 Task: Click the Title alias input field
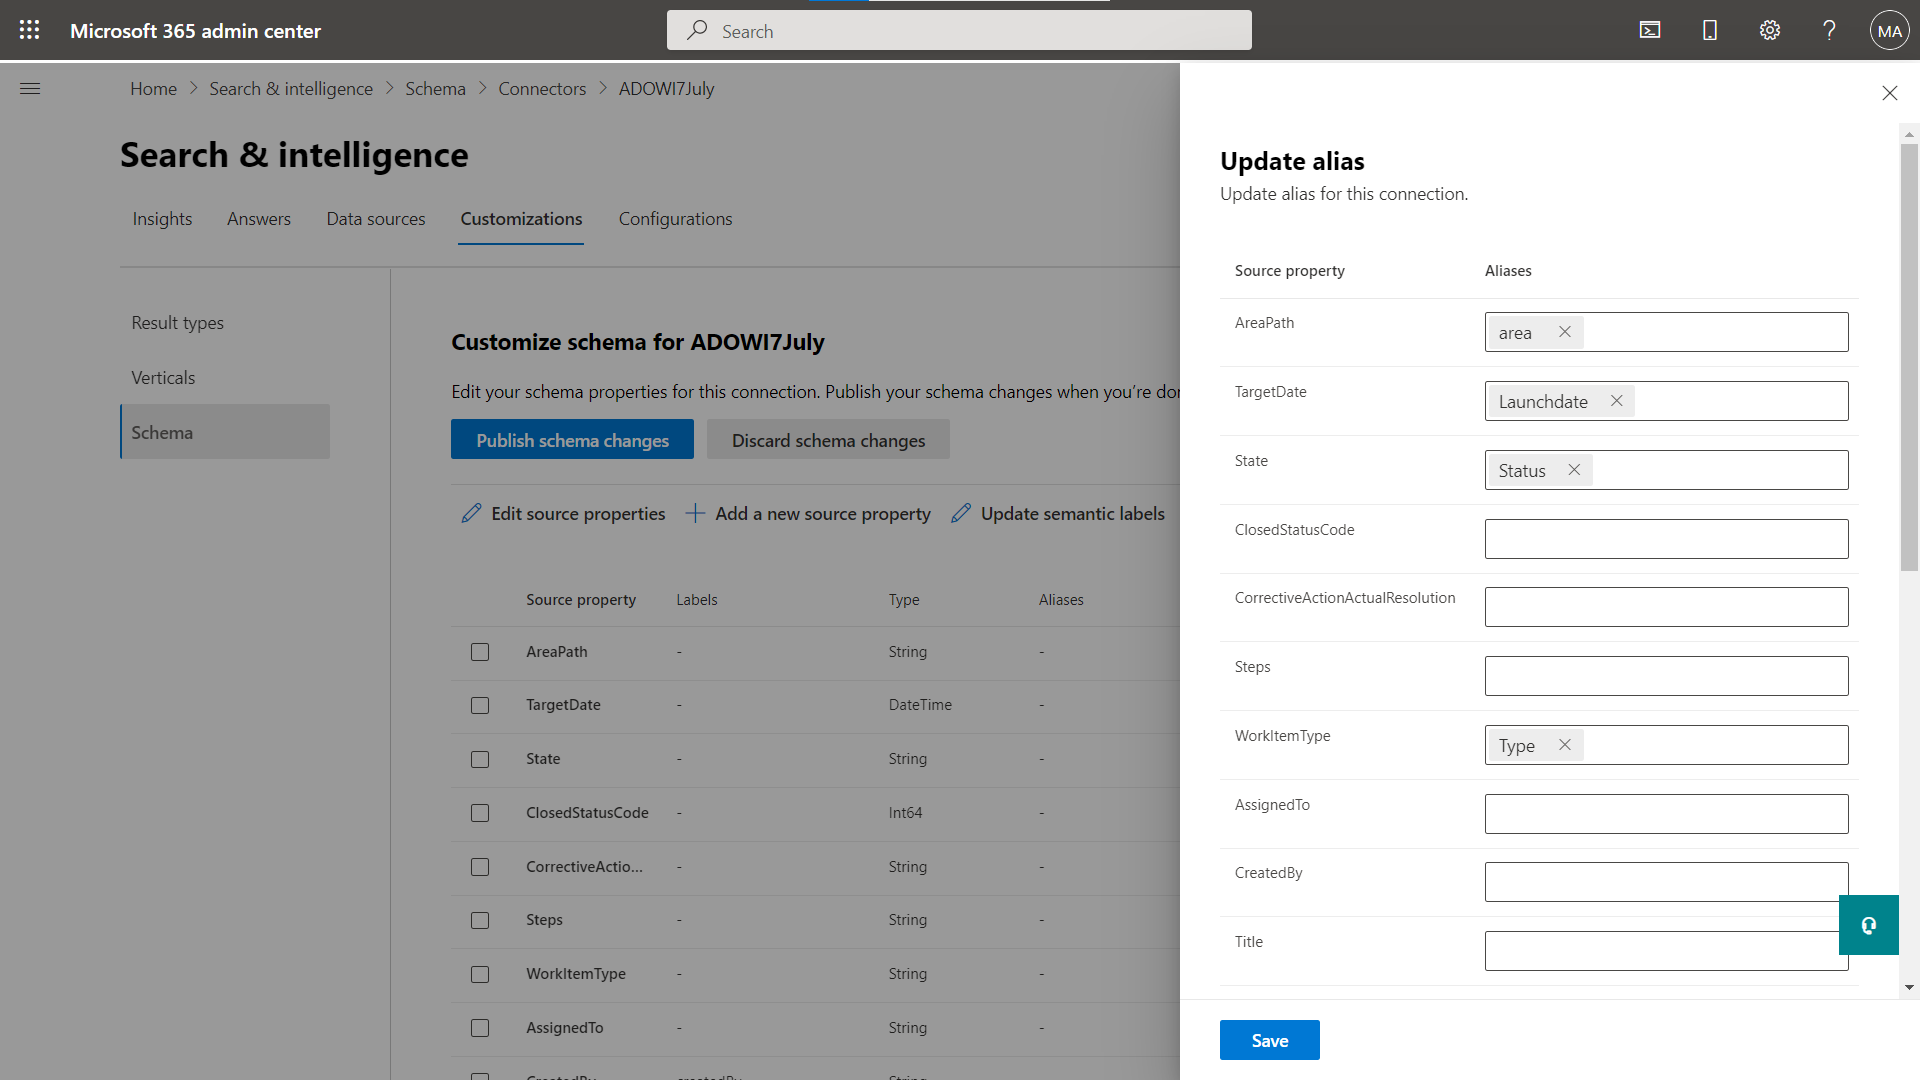click(x=1667, y=949)
